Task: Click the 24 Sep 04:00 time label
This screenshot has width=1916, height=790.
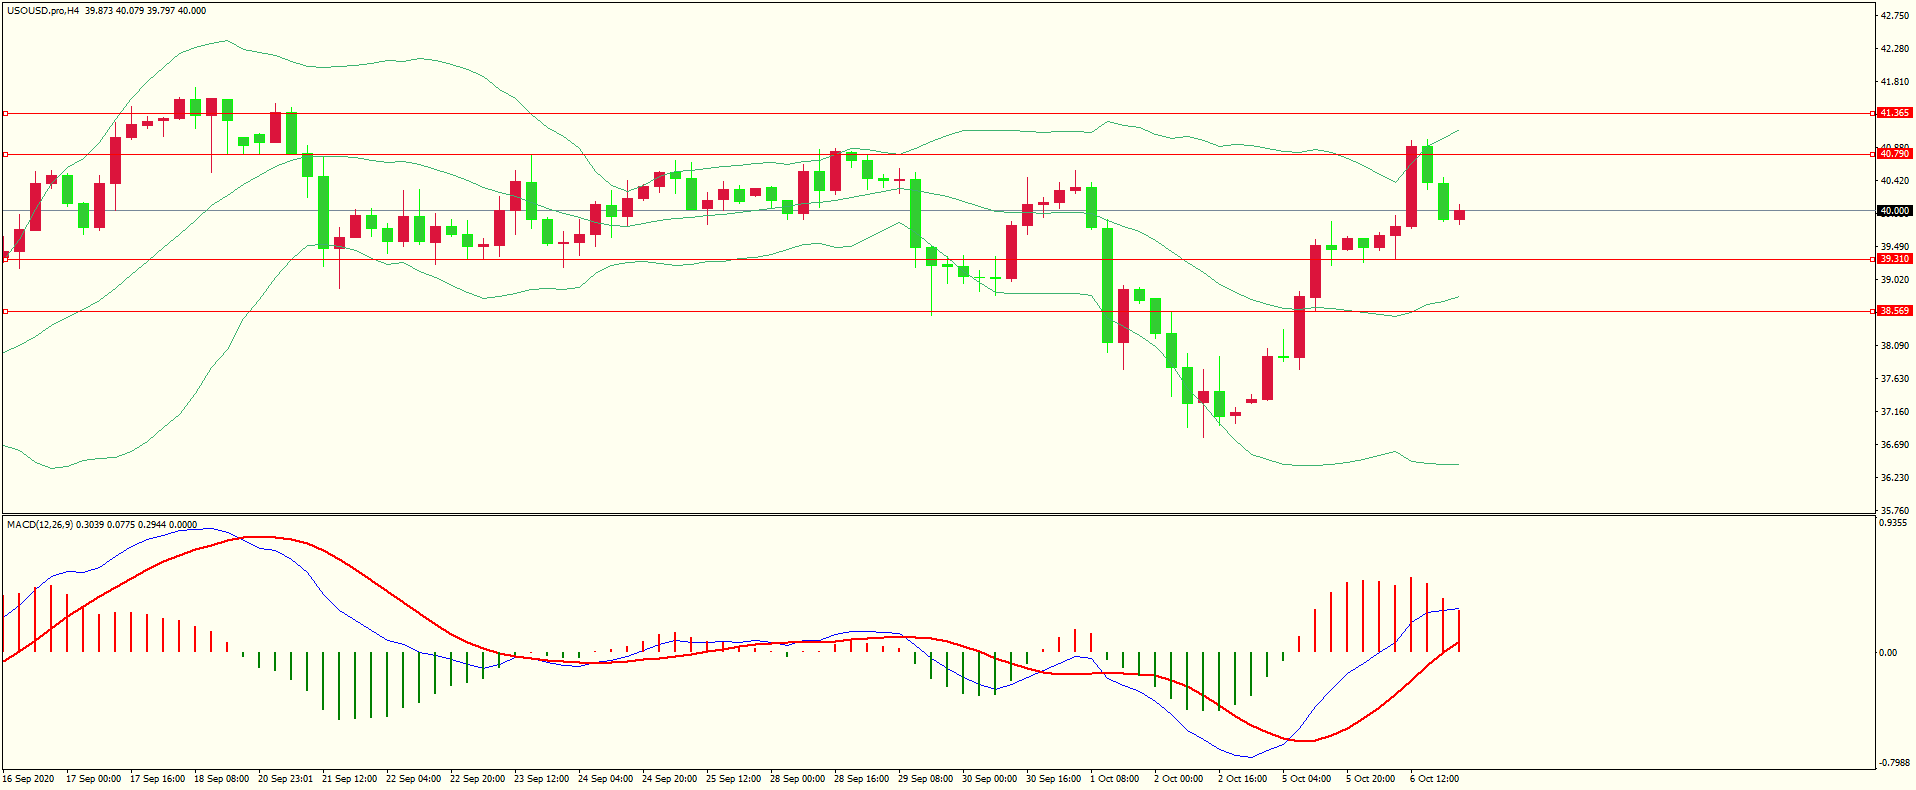Action: pos(605,779)
